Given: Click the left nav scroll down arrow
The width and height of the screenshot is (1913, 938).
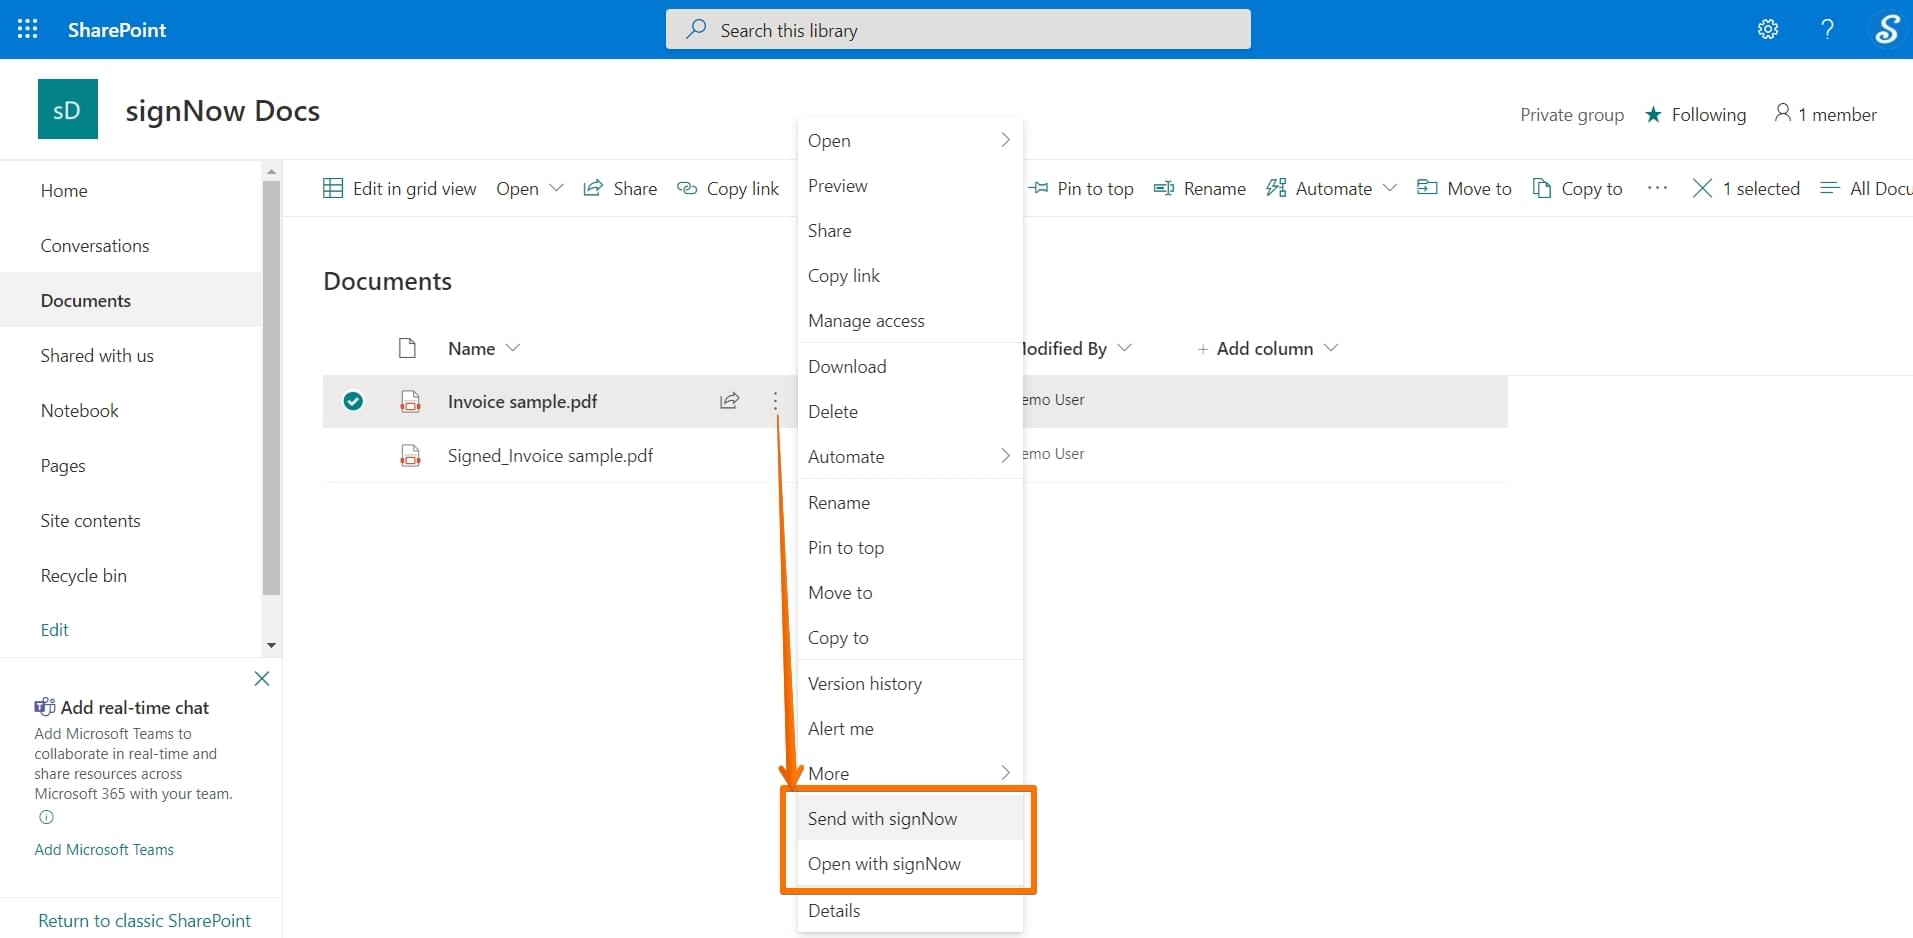Looking at the screenshot, I should point(271,645).
